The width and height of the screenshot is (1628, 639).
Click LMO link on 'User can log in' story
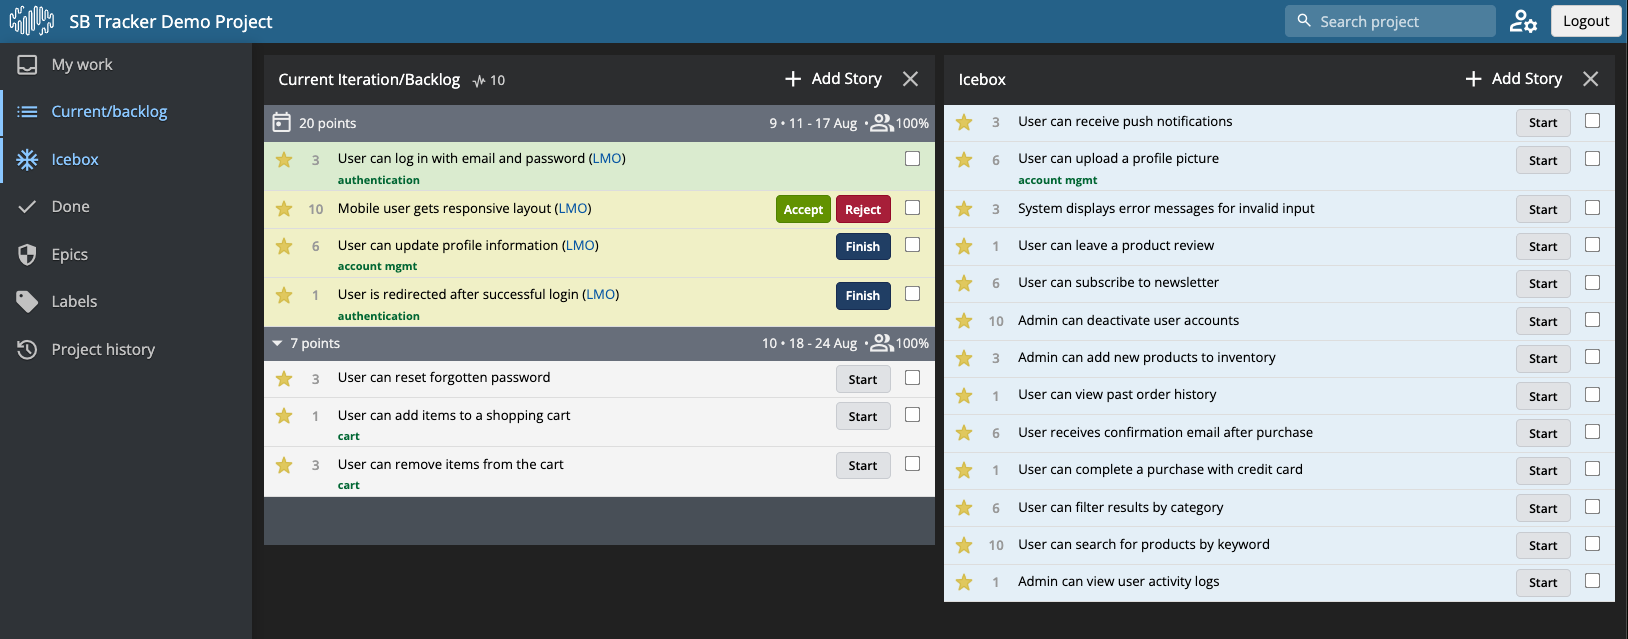point(607,158)
